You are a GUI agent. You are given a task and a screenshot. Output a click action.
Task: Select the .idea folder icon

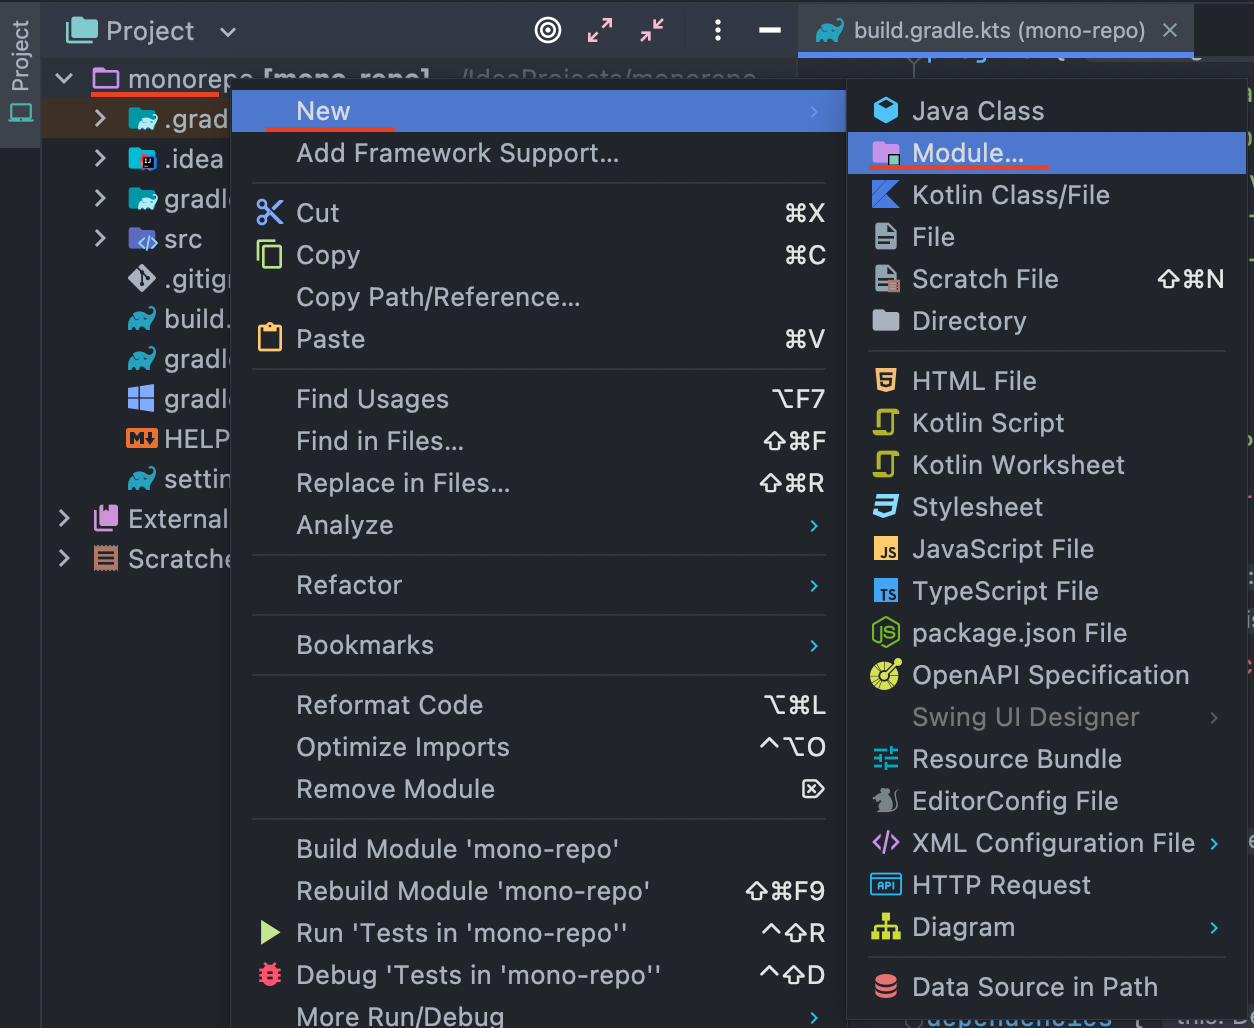pyautogui.click(x=142, y=159)
